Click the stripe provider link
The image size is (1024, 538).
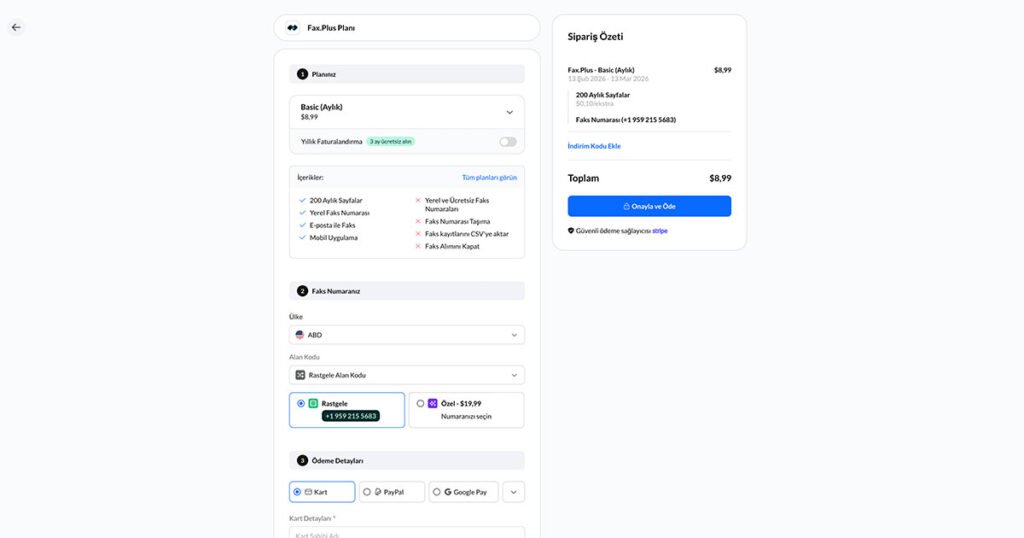click(x=660, y=230)
